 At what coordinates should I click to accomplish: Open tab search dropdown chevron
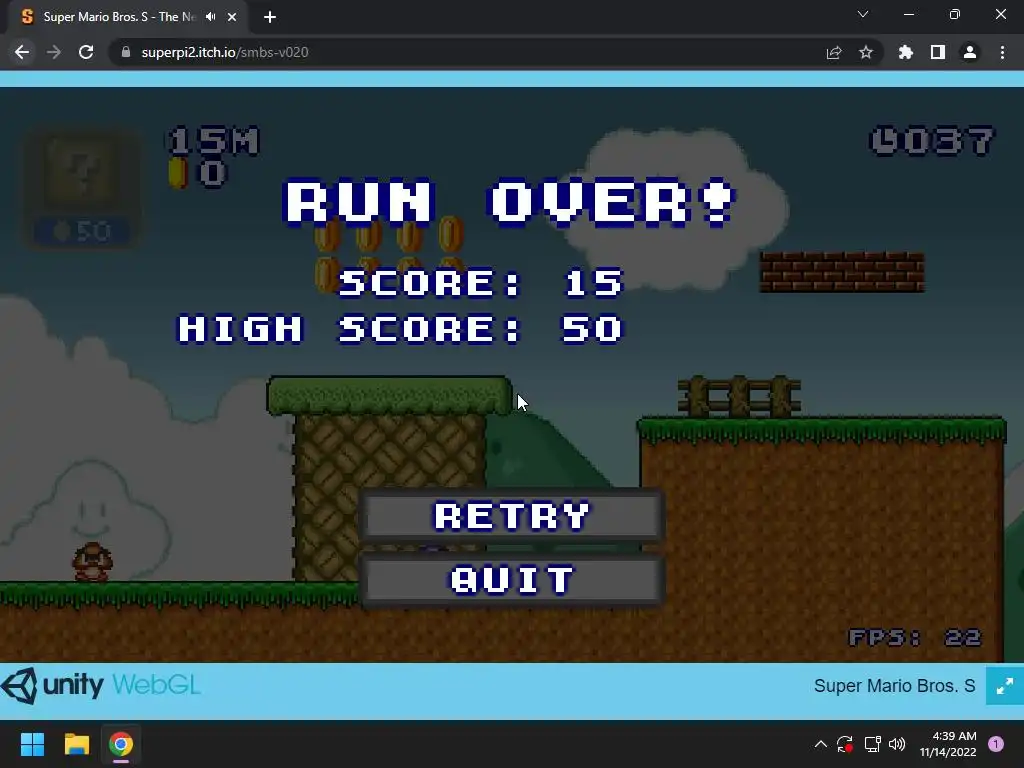(x=863, y=14)
